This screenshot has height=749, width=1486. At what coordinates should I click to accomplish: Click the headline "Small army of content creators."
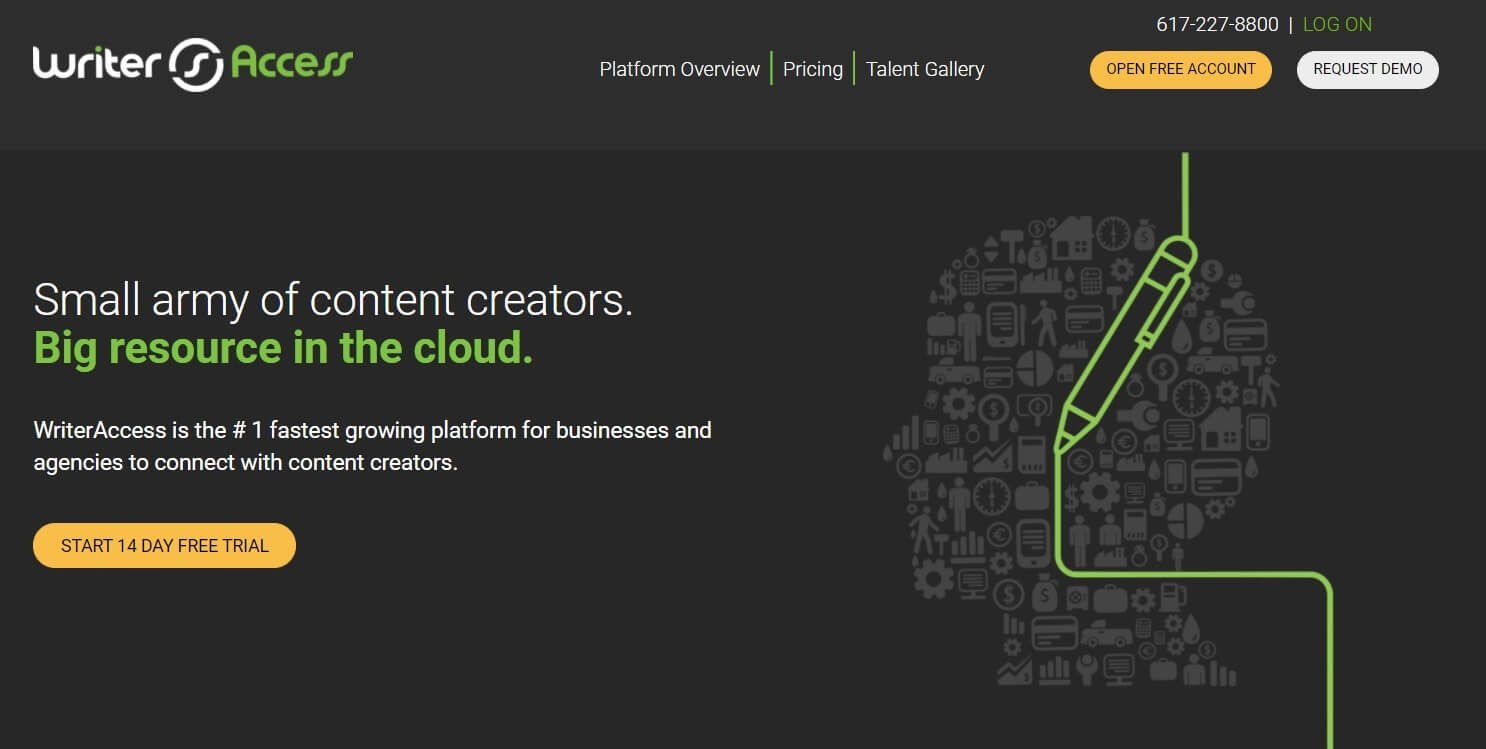point(333,299)
